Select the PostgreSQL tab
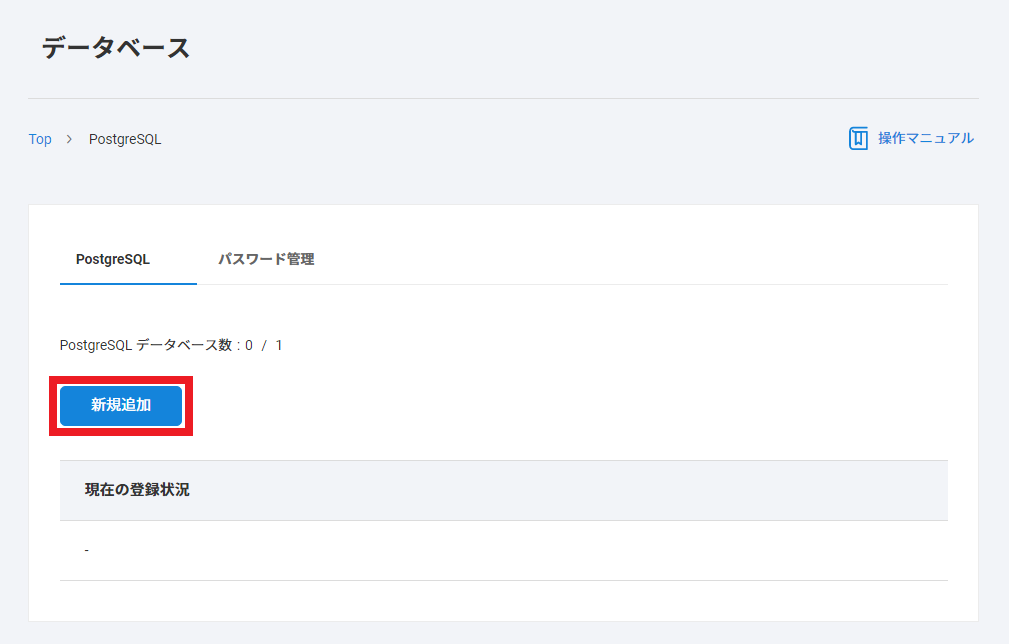1009x644 pixels. (x=113, y=259)
